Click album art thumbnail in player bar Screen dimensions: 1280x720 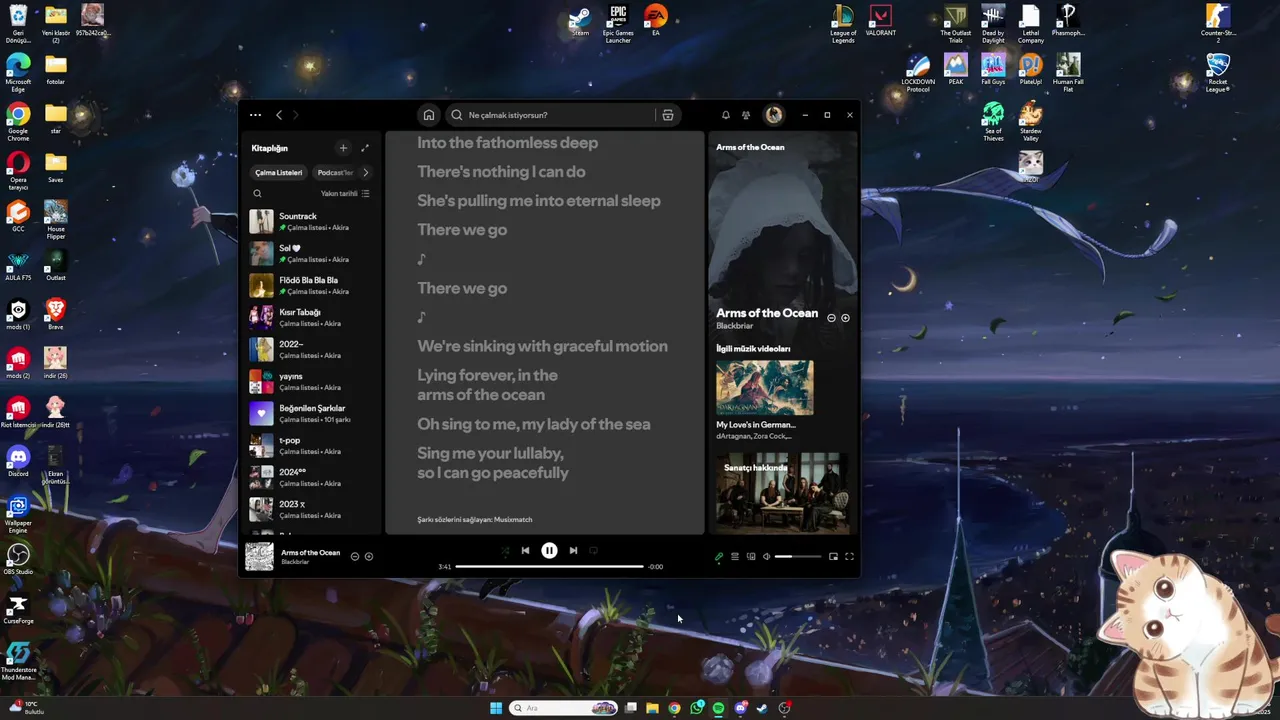pyautogui.click(x=259, y=557)
